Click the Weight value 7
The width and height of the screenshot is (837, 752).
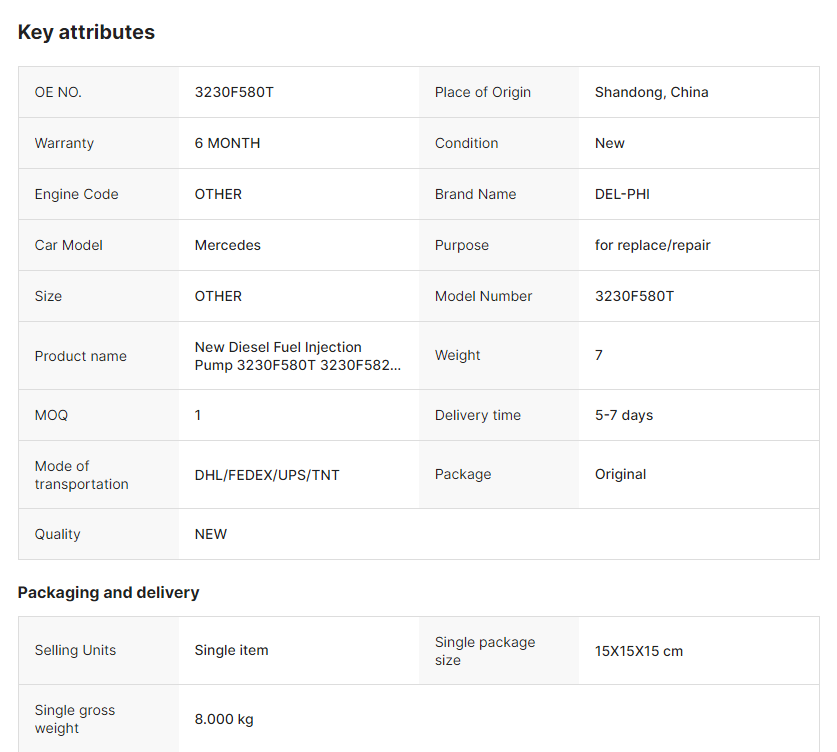598,355
